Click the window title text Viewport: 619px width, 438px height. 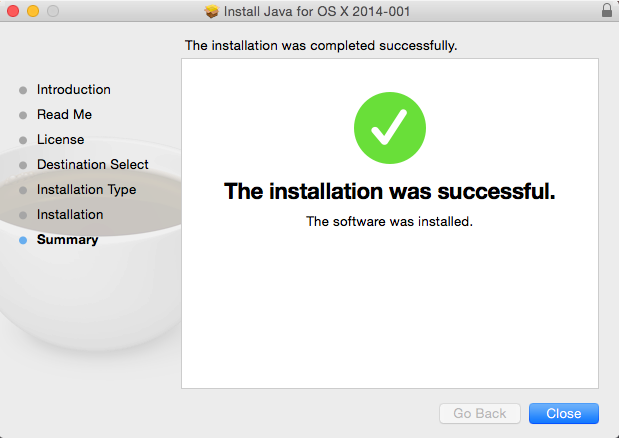[x=317, y=11]
